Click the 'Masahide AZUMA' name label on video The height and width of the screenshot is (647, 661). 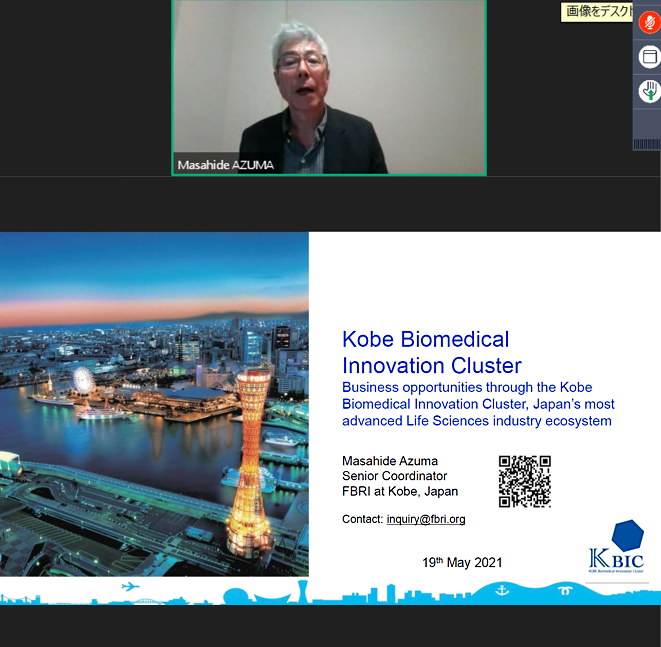click(226, 165)
